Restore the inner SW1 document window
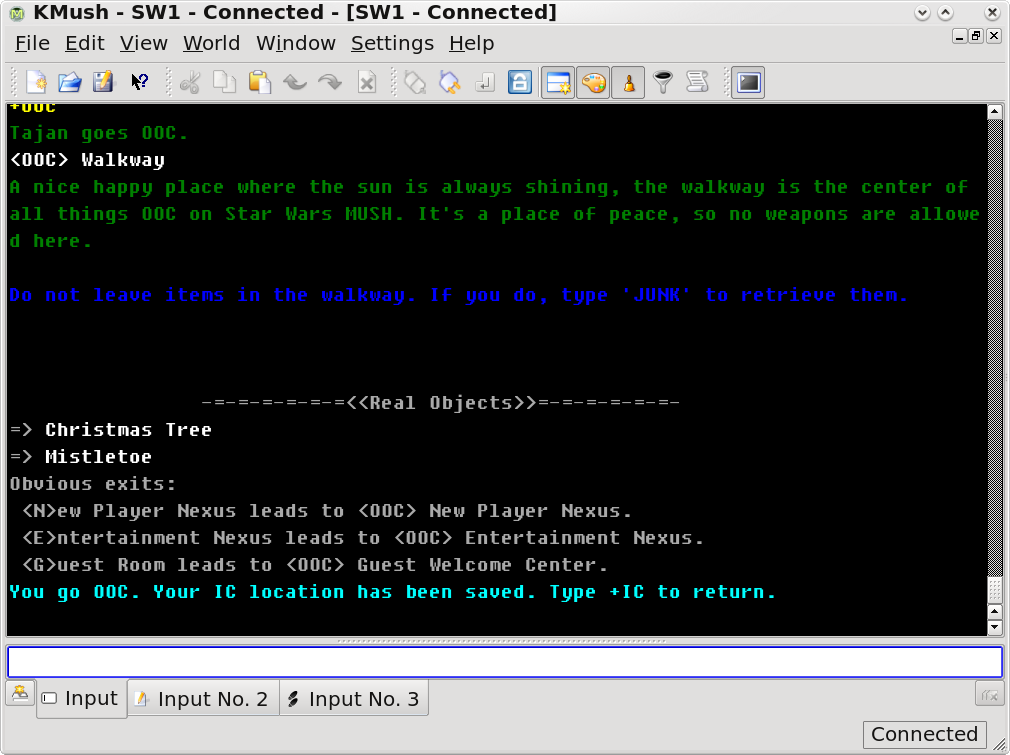 point(976,36)
